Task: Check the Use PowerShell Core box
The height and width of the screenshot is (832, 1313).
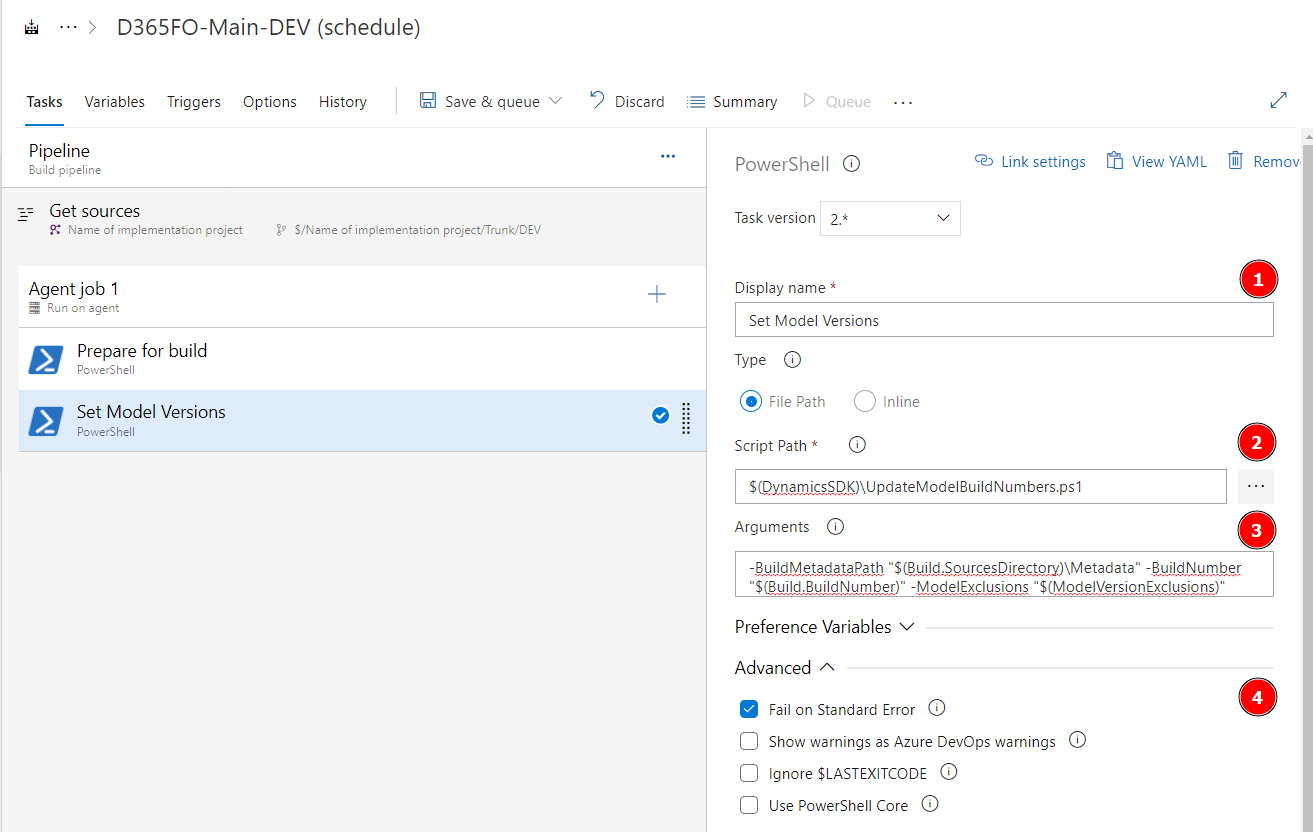Action: (749, 805)
